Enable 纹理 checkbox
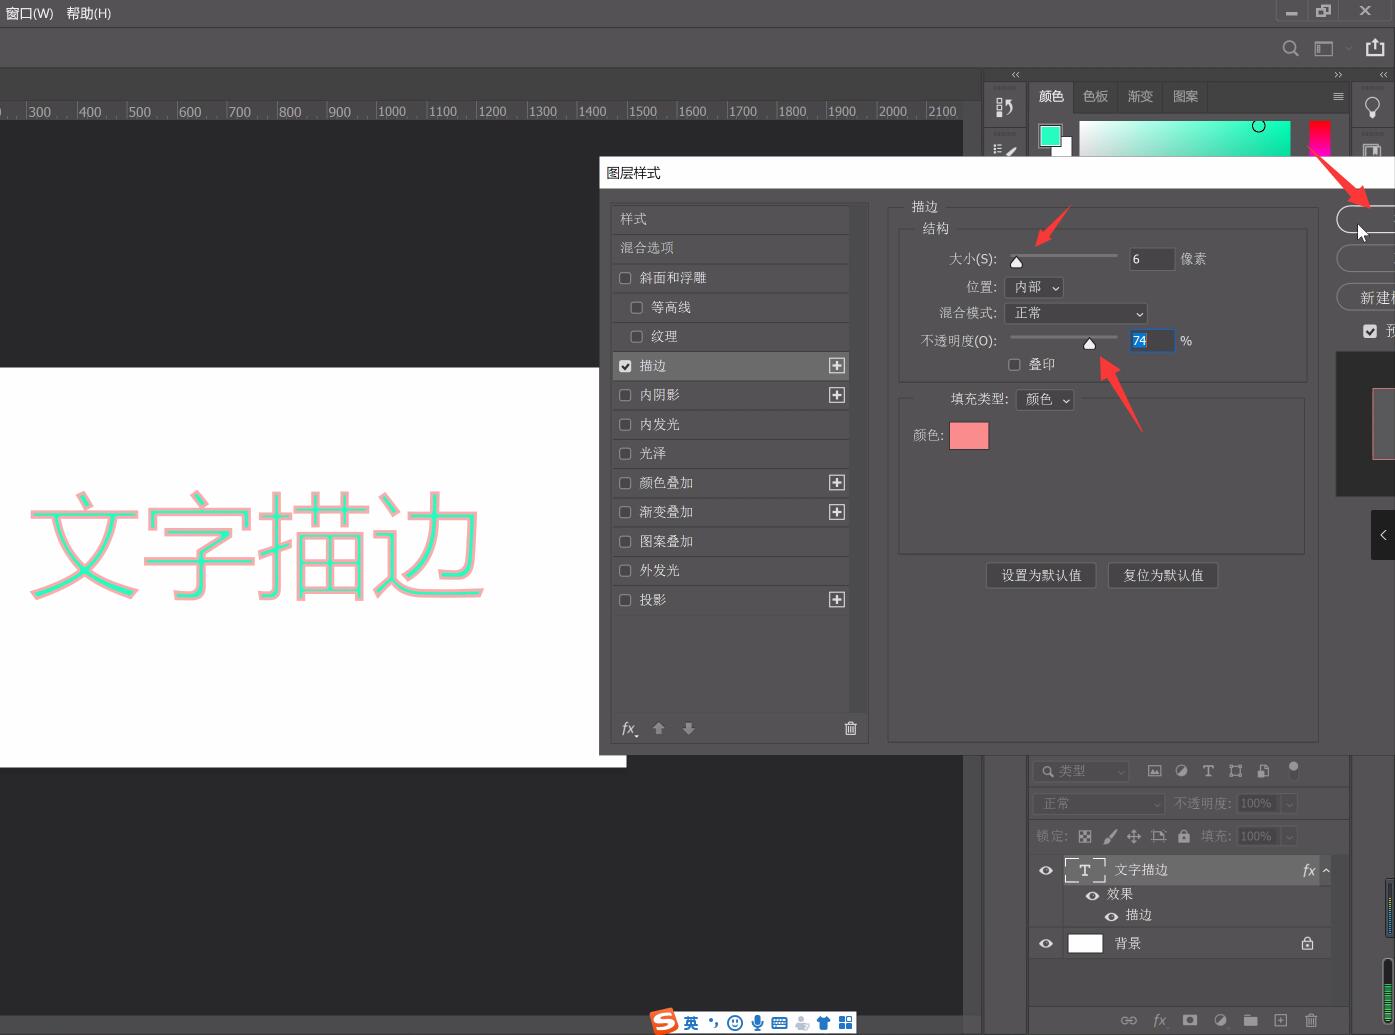The width and height of the screenshot is (1395, 1035). [636, 336]
